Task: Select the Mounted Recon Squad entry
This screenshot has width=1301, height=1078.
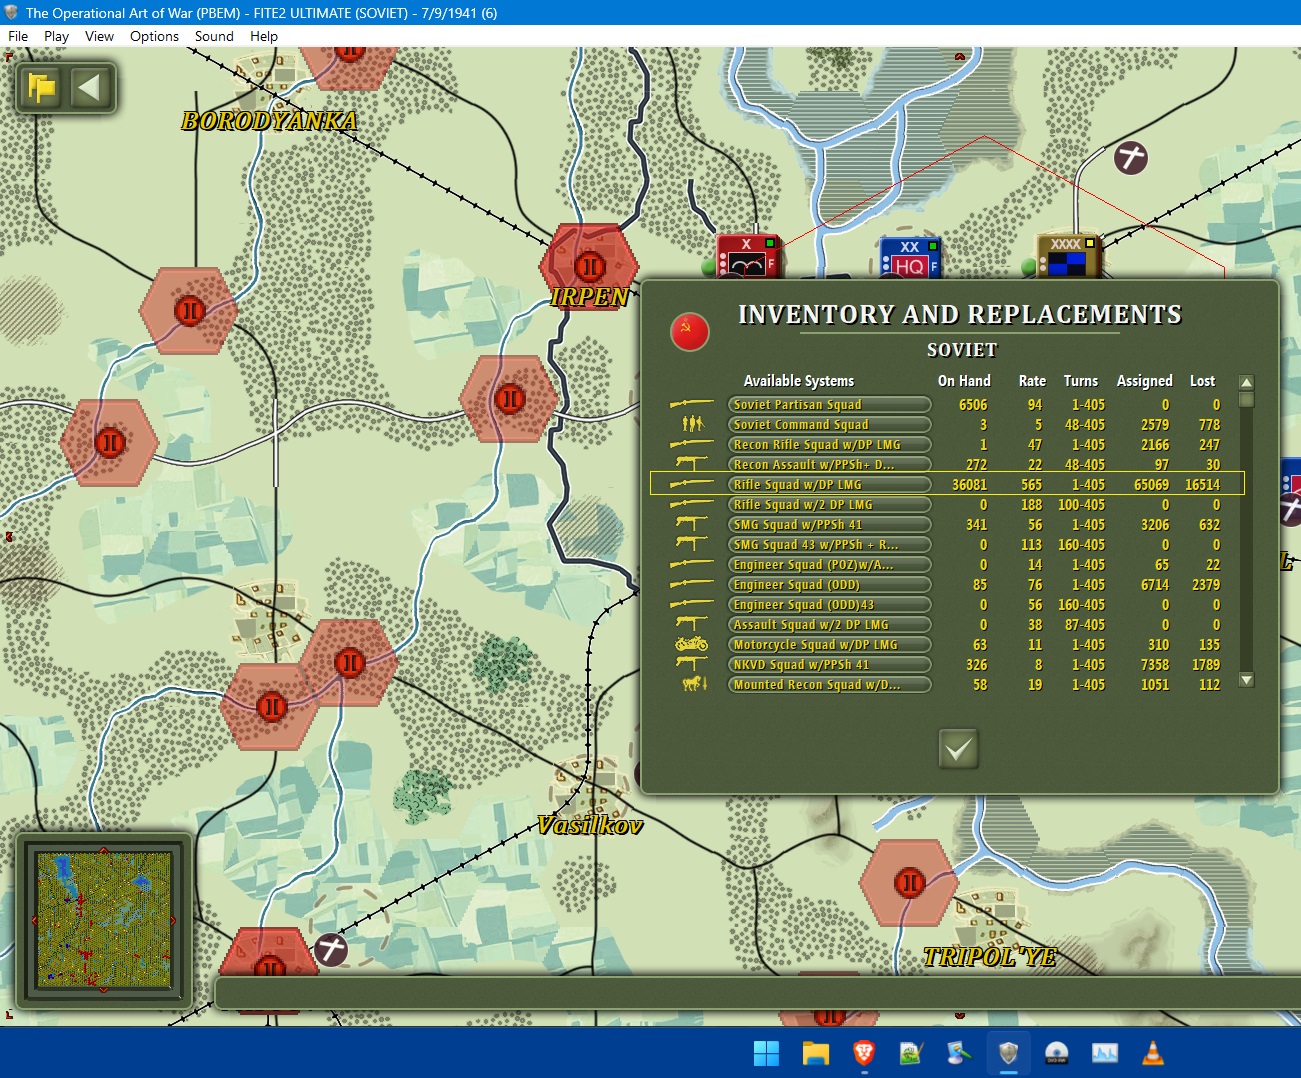Action: pos(830,684)
